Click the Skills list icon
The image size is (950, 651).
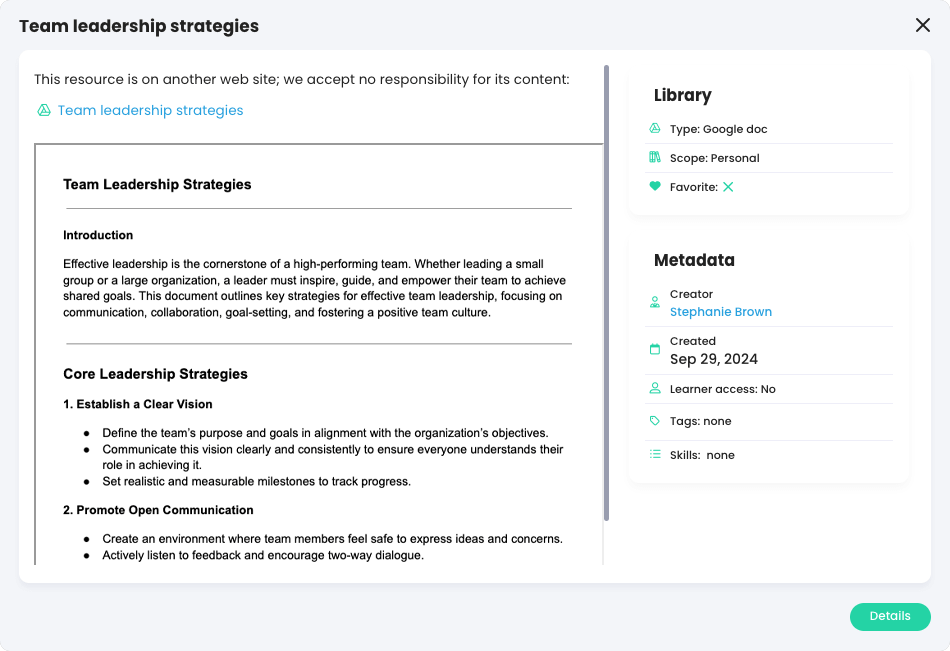(655, 455)
